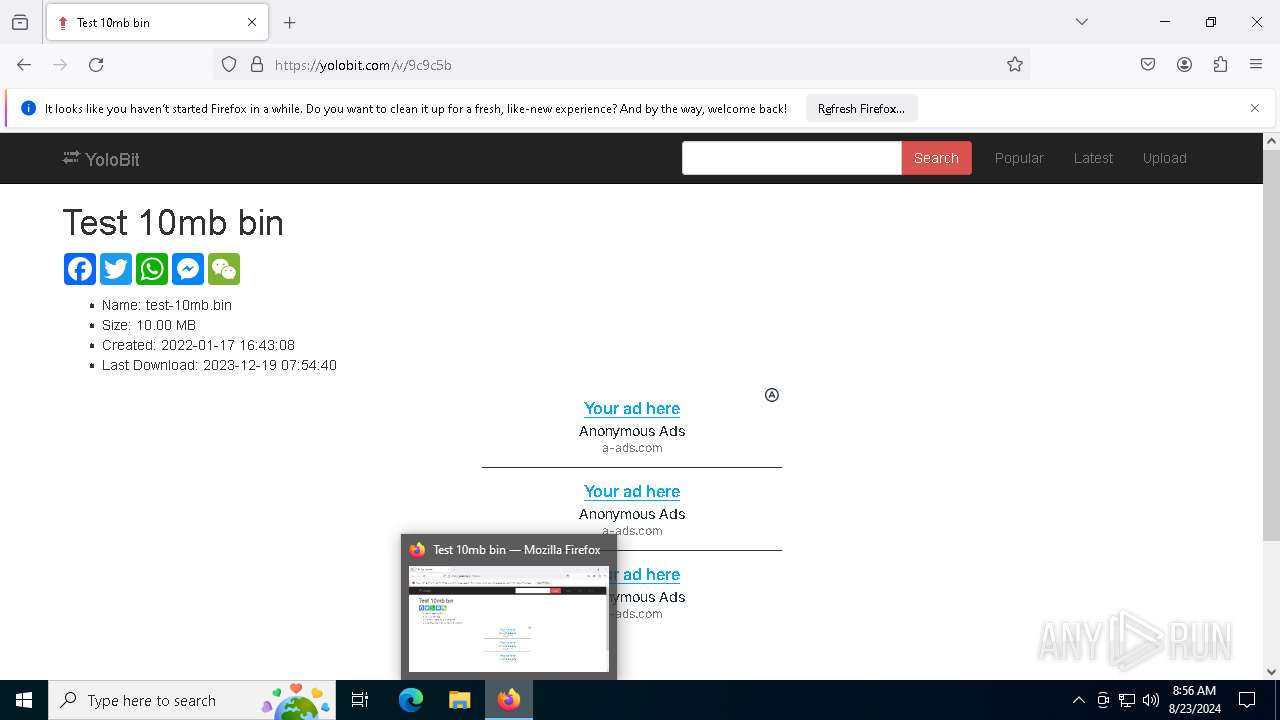Share the file via WeChat
1280x720 pixels.
click(224, 269)
